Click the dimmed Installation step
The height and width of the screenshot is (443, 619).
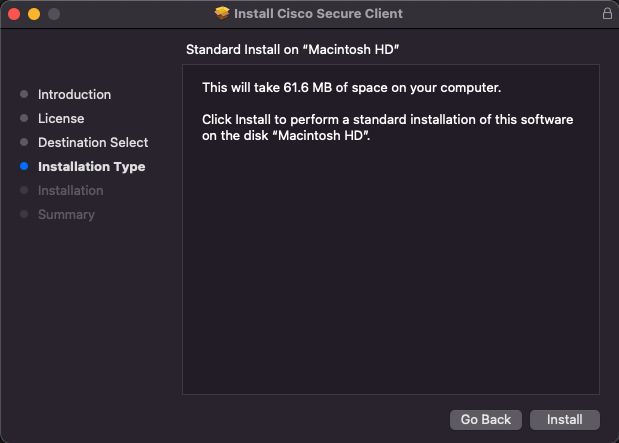coord(70,191)
